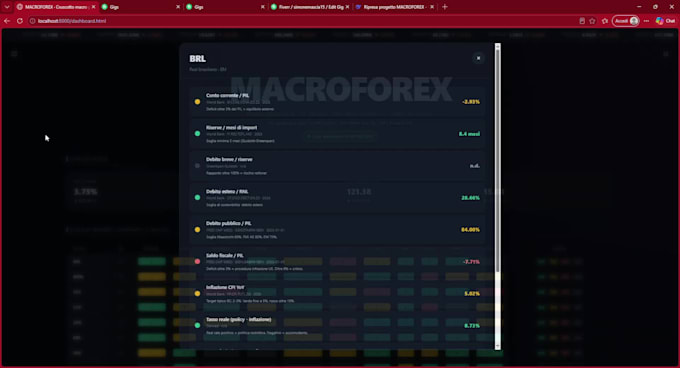Open the reading view icon in address bar

[x=582, y=21]
